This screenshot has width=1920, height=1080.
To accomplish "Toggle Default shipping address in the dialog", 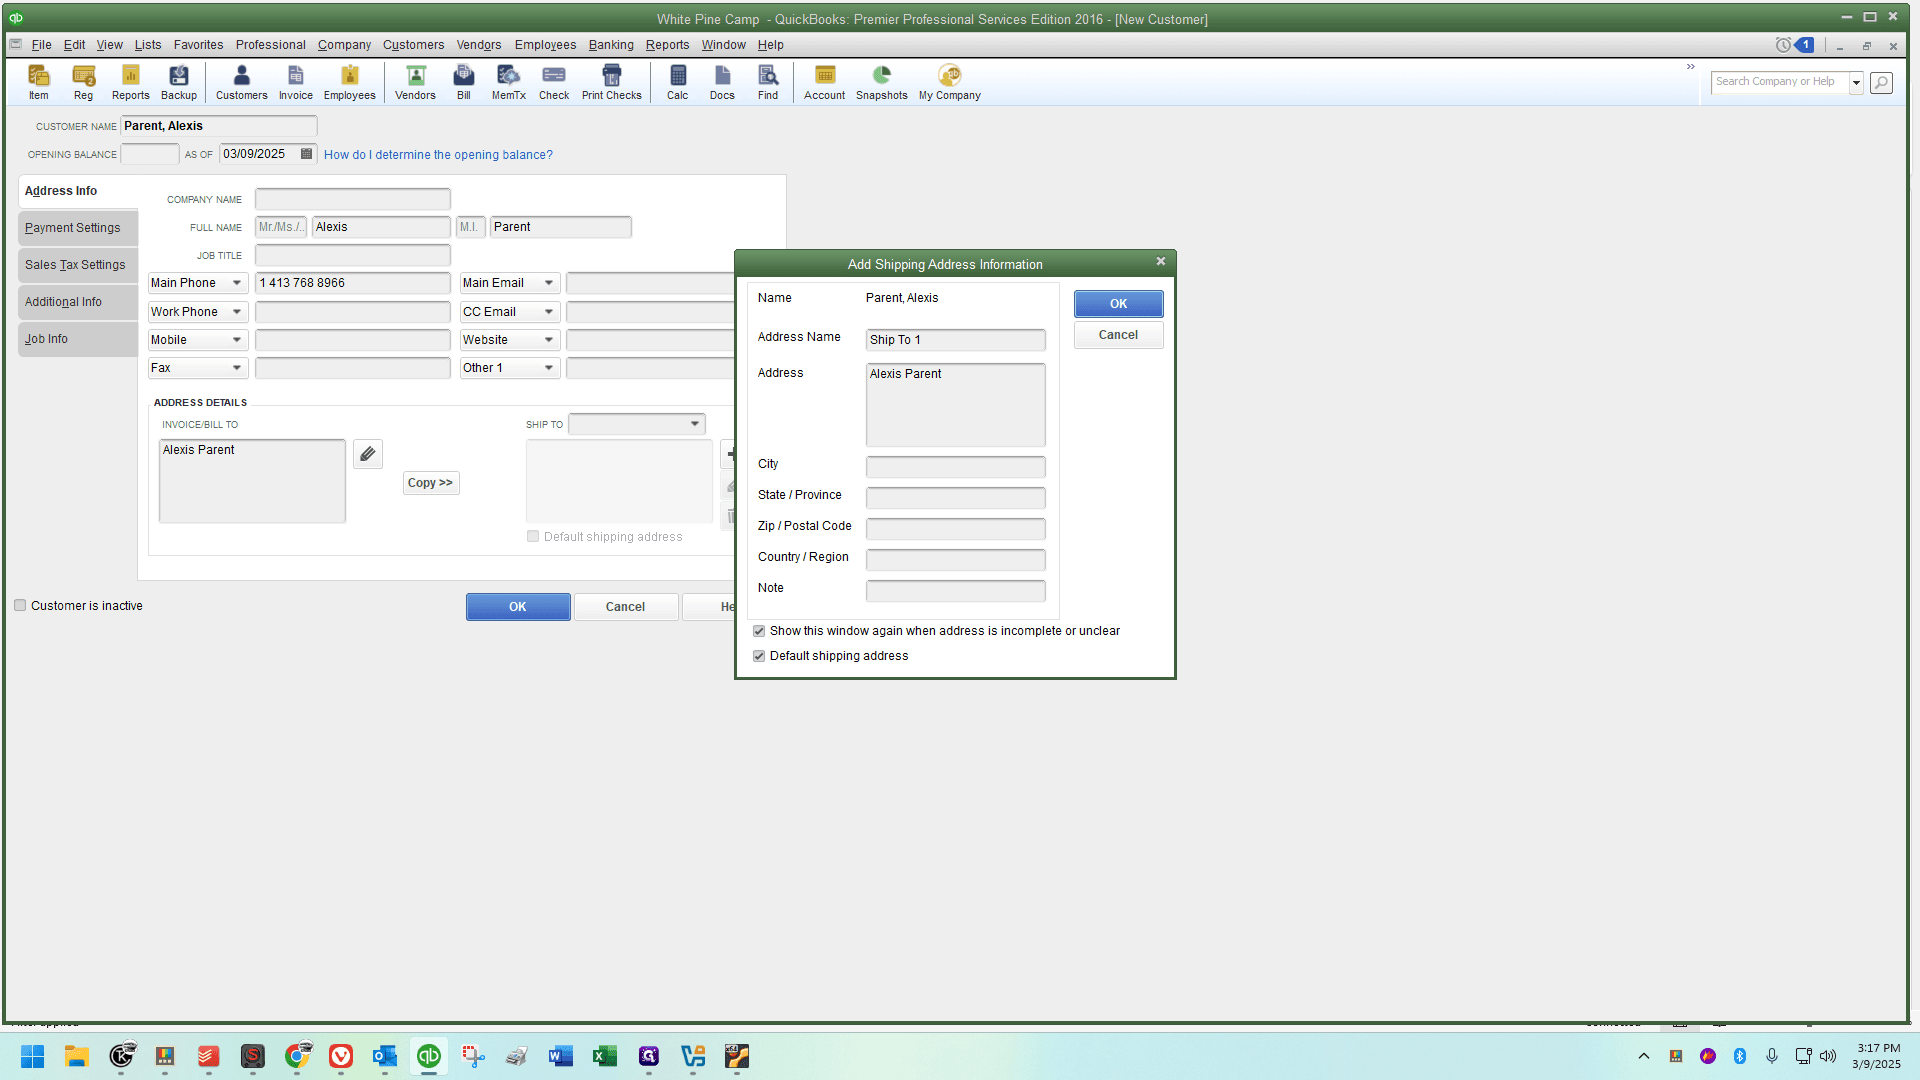I will 759,656.
